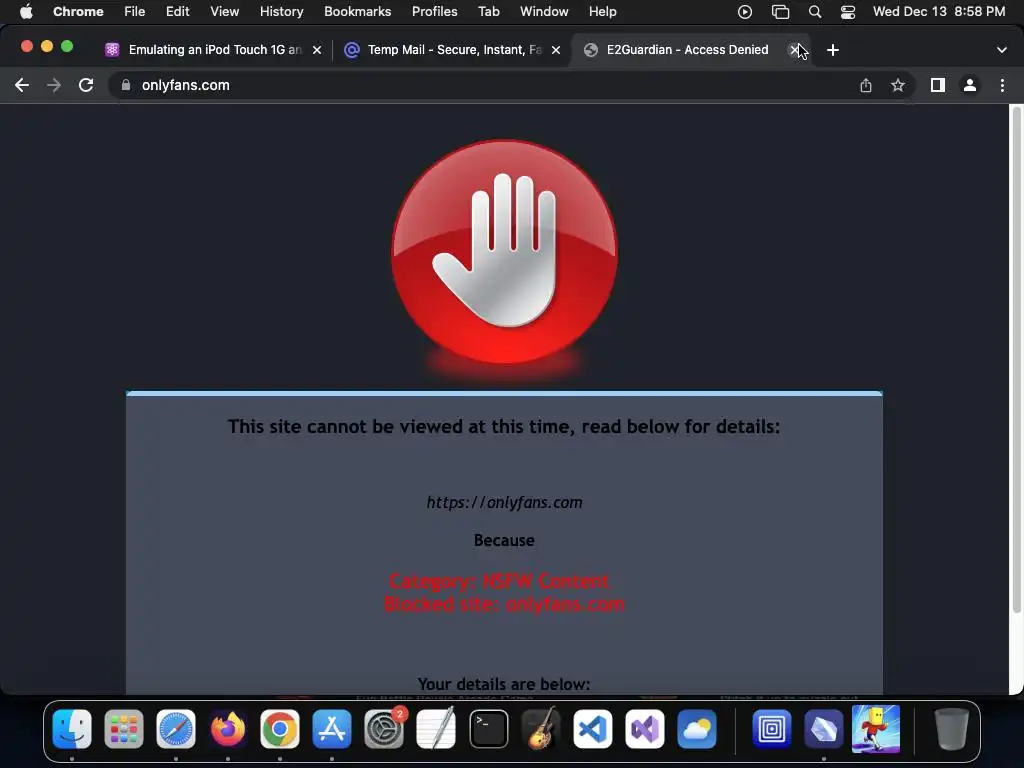Click the page vertical scrollbar
1024x768 pixels.
(x=1016, y=360)
